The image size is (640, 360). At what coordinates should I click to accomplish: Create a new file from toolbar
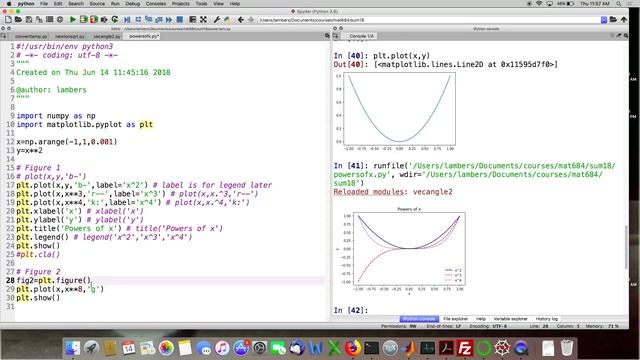pyautogui.click(x=8, y=20)
